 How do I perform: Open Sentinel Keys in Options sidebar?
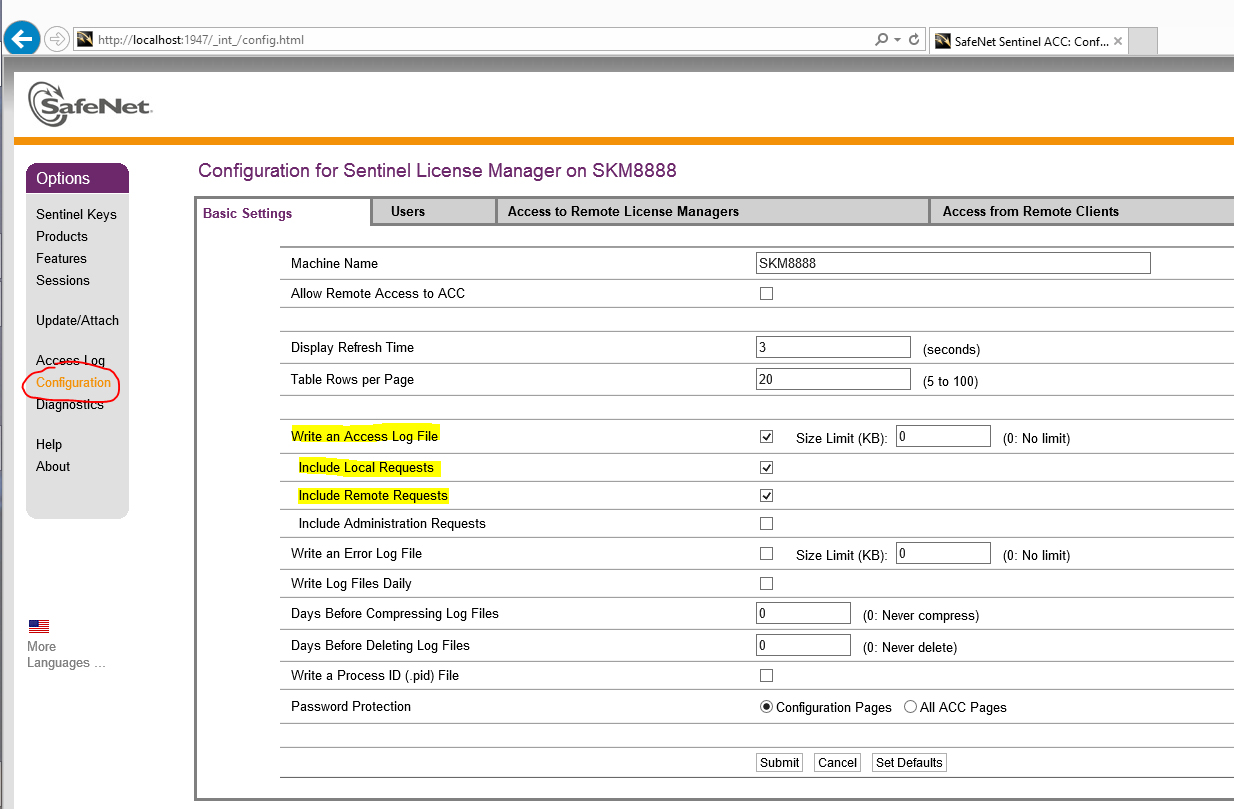(x=76, y=215)
